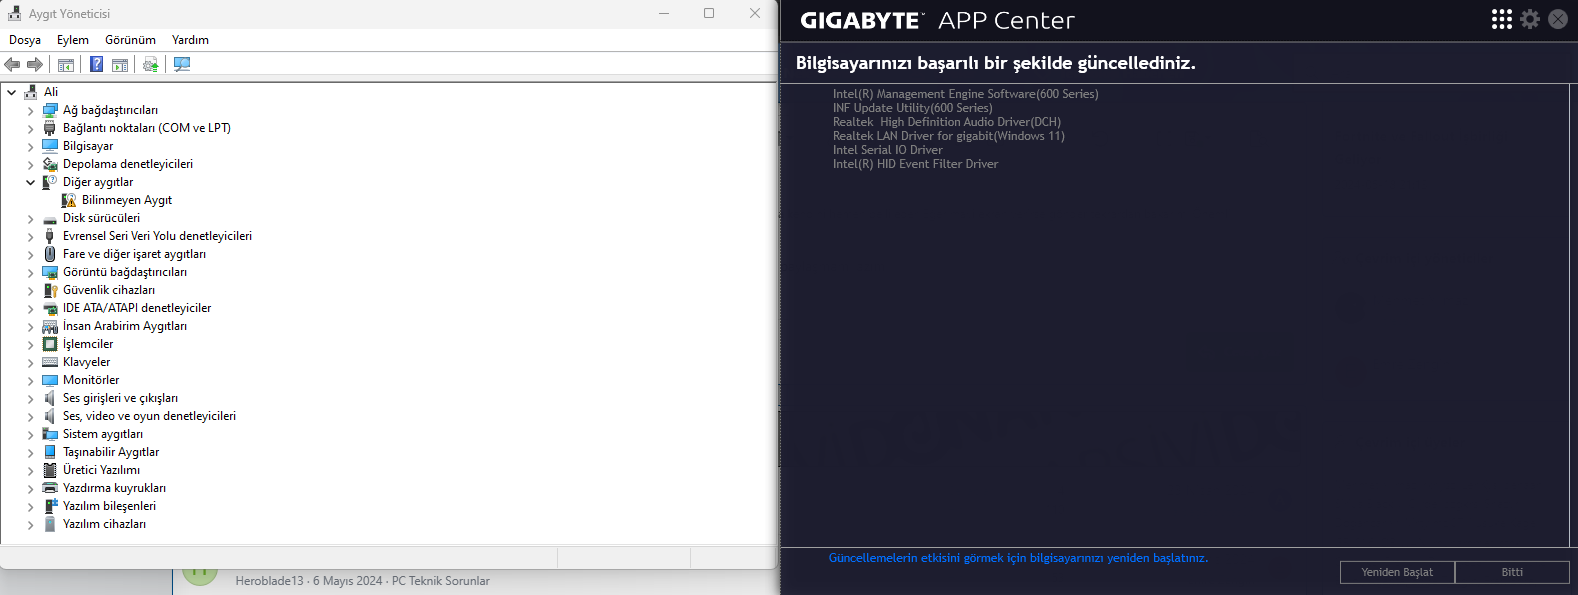Viewport: 1578px width, 595px height.
Task: Select Realtek LAN Driver for gigabit entry
Action: pos(949,136)
